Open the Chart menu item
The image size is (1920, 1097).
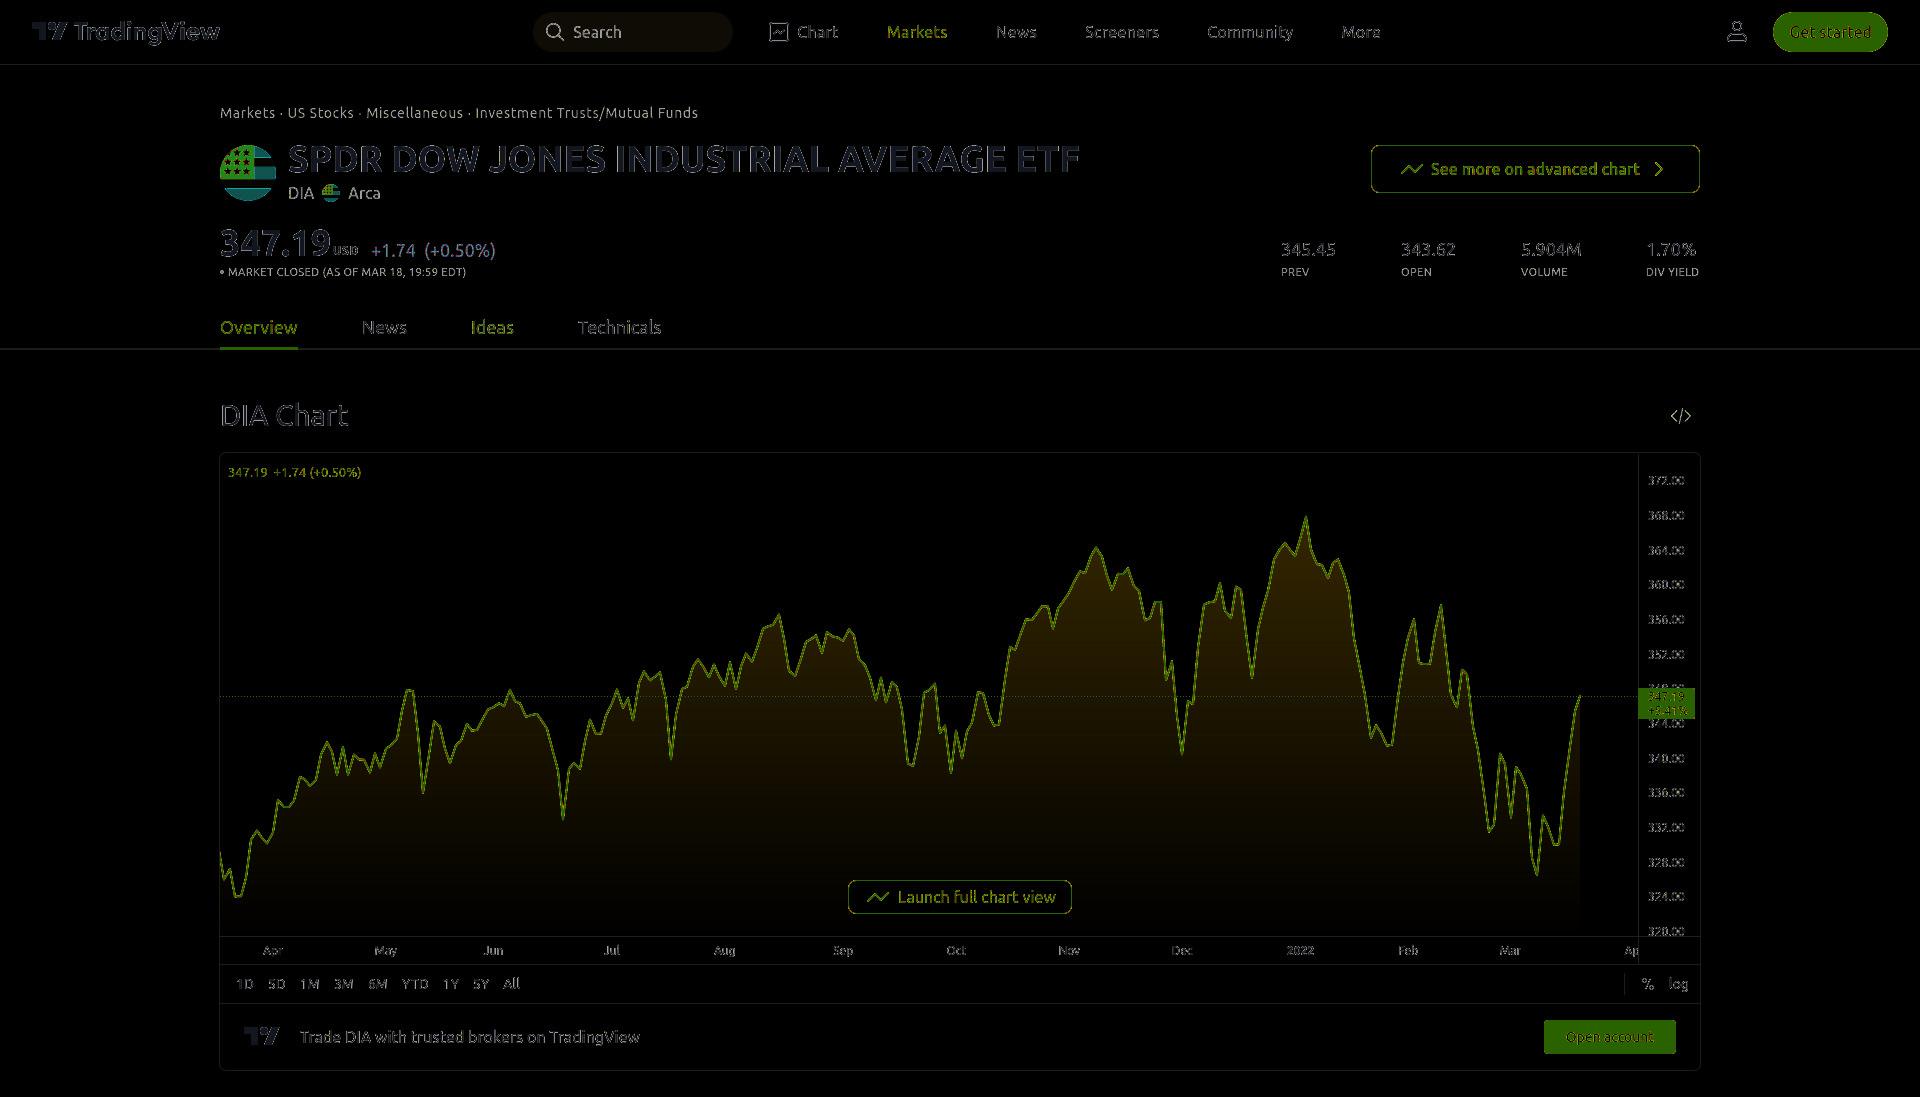click(x=804, y=32)
